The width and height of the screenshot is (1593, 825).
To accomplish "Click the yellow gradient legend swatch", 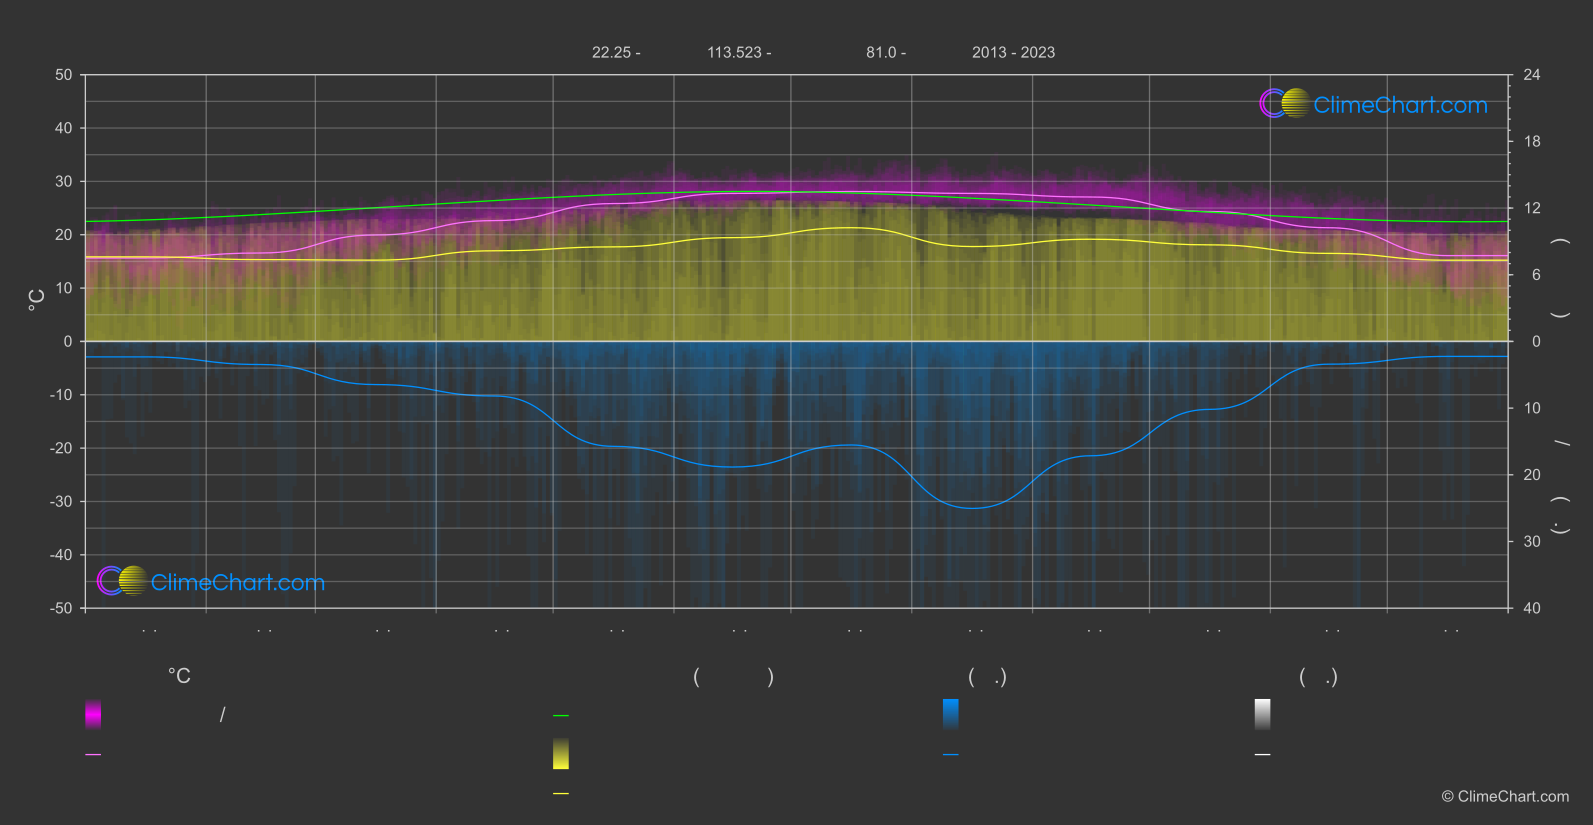I will pyautogui.click(x=561, y=754).
